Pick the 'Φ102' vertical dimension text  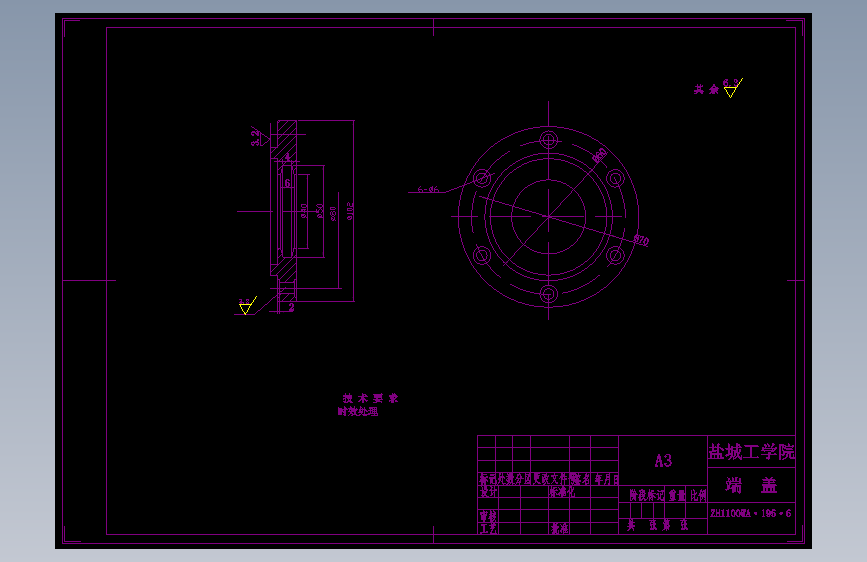[350, 211]
